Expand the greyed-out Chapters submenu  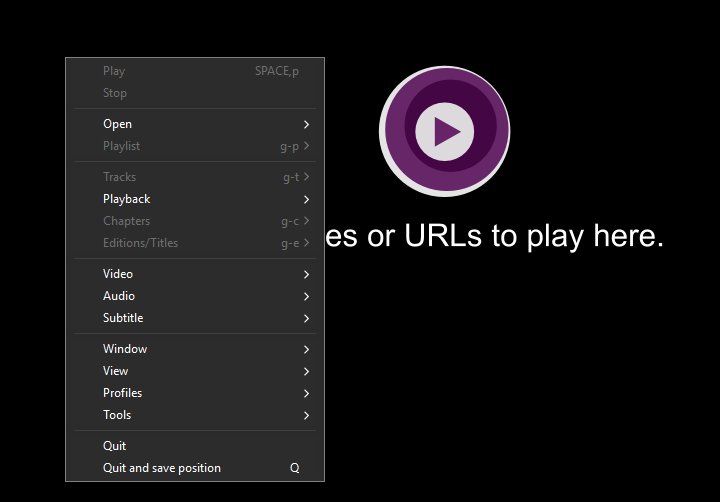click(x=195, y=221)
